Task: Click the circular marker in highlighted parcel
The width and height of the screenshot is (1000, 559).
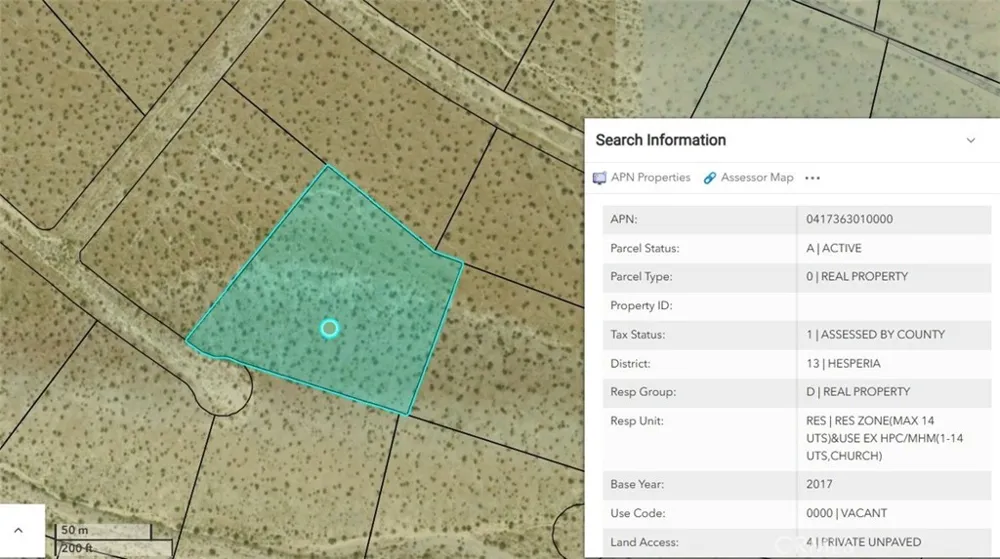Action: point(329,328)
